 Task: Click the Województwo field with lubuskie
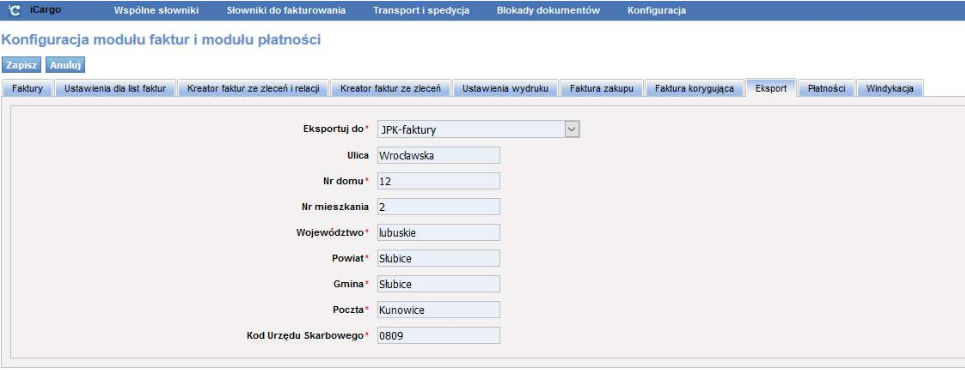(438, 233)
